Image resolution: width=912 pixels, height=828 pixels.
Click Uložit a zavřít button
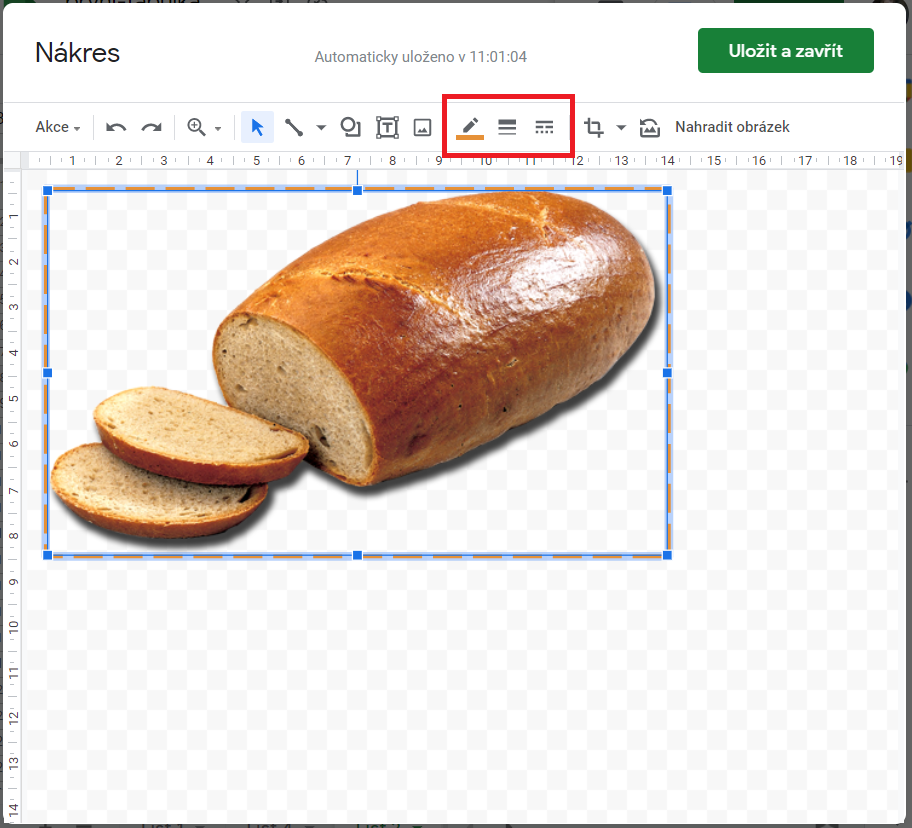coord(785,51)
